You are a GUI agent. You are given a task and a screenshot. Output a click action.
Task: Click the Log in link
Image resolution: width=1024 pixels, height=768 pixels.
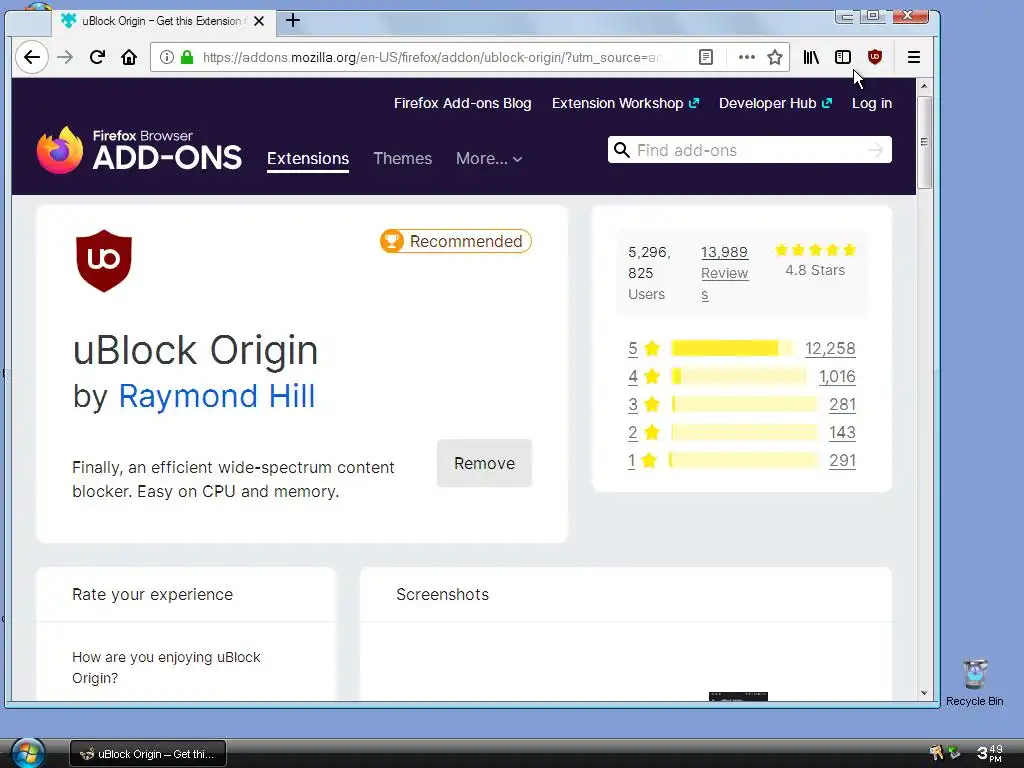(872, 103)
